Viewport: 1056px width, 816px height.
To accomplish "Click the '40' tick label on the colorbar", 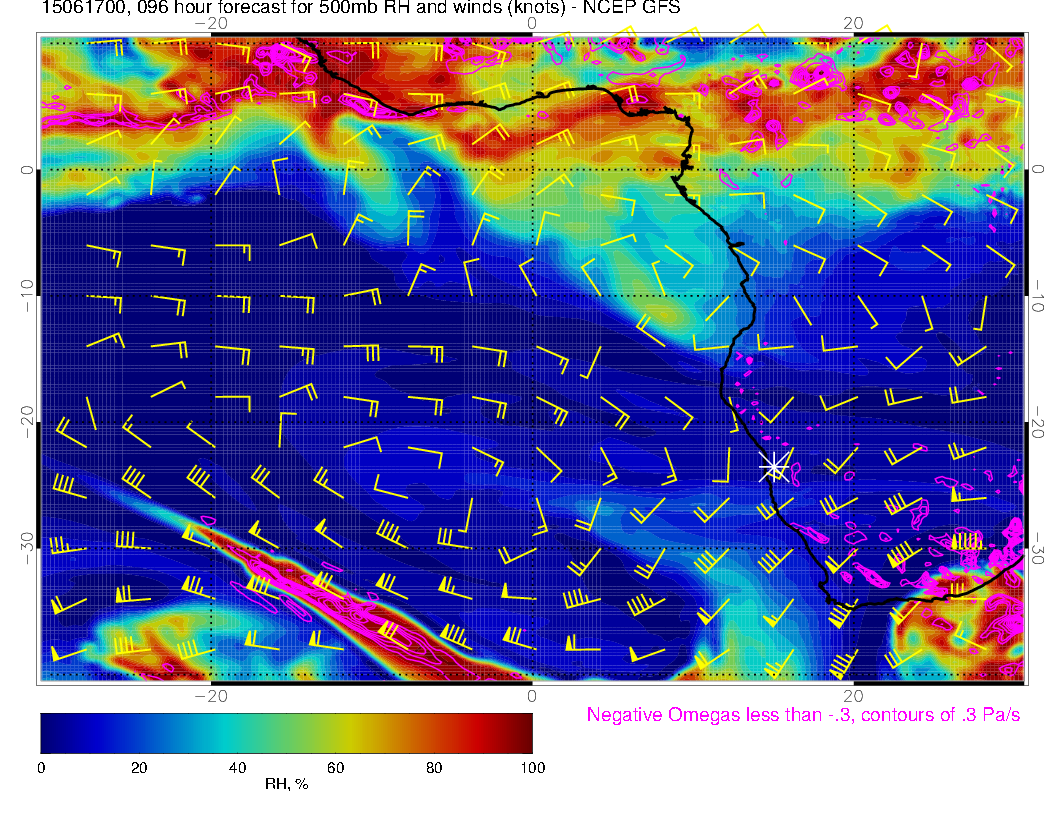I will pyautogui.click(x=237, y=768).
